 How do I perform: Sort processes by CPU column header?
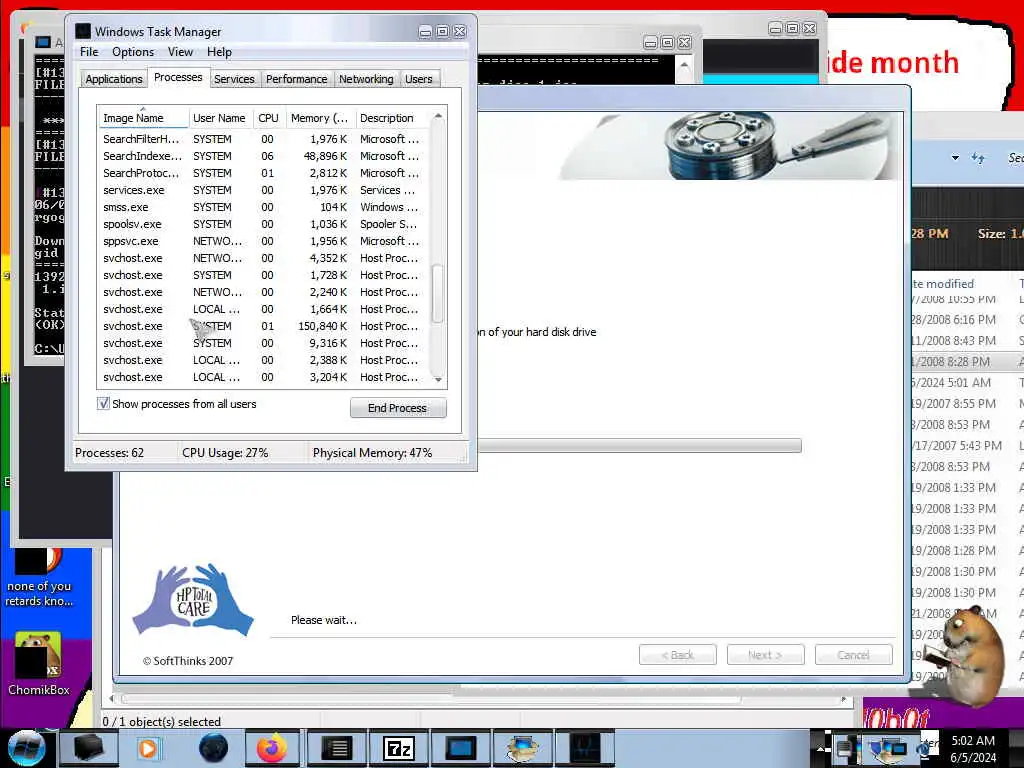(268, 118)
